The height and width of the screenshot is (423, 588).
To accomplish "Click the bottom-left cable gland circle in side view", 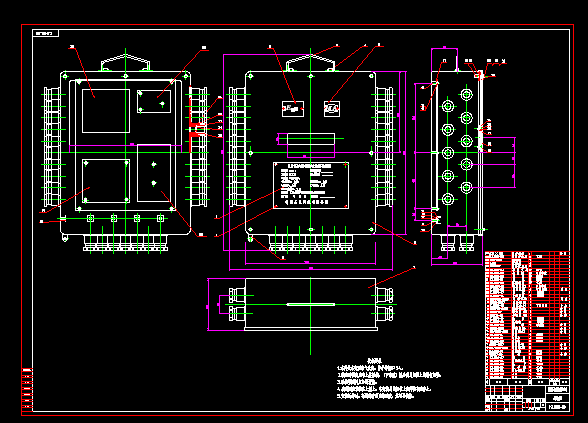I will pos(448,199).
